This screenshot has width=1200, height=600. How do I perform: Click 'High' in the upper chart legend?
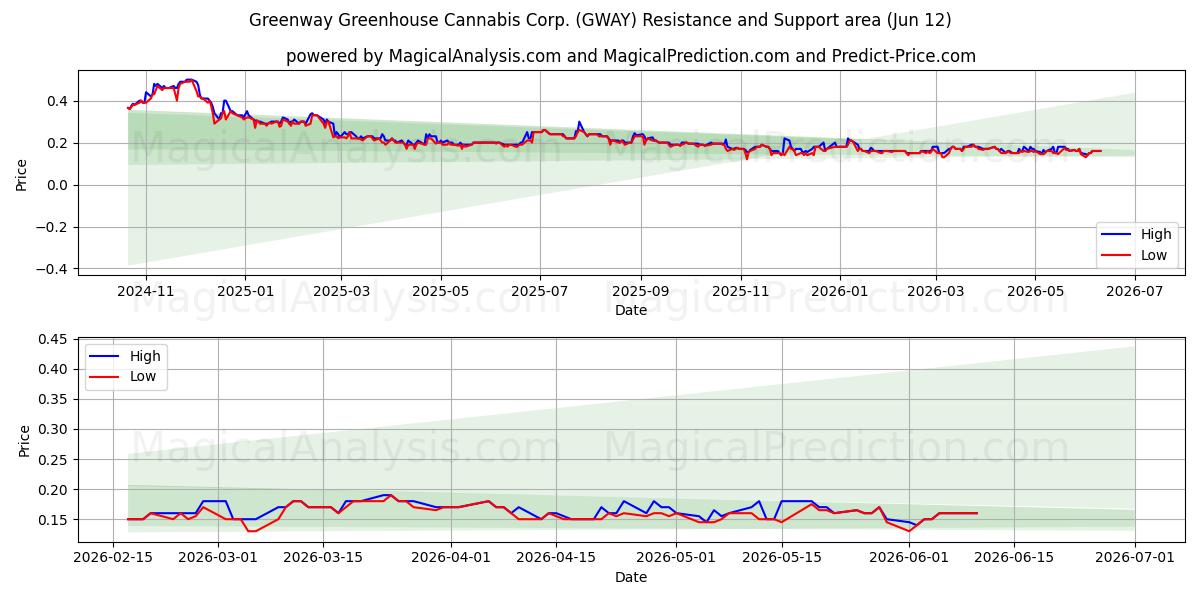[1156, 234]
